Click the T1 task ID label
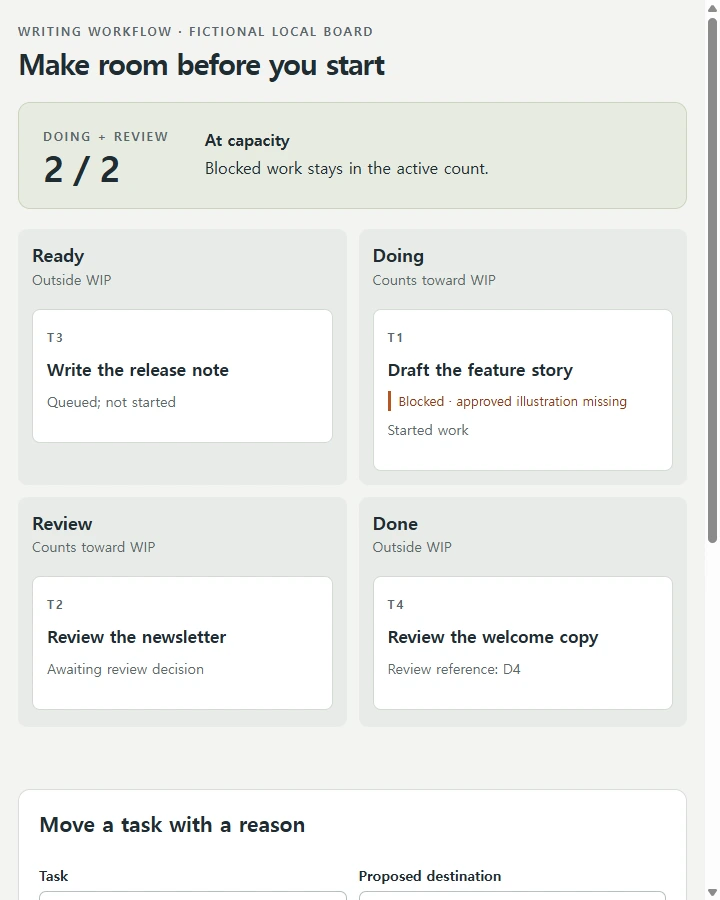Viewport: 720px width, 900px height. coord(395,338)
